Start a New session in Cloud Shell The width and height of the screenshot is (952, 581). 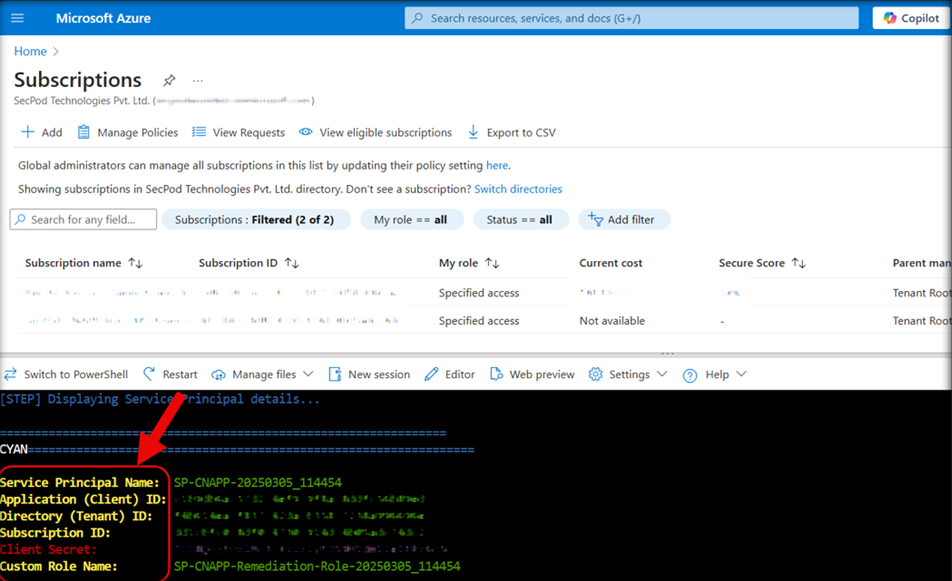[369, 374]
